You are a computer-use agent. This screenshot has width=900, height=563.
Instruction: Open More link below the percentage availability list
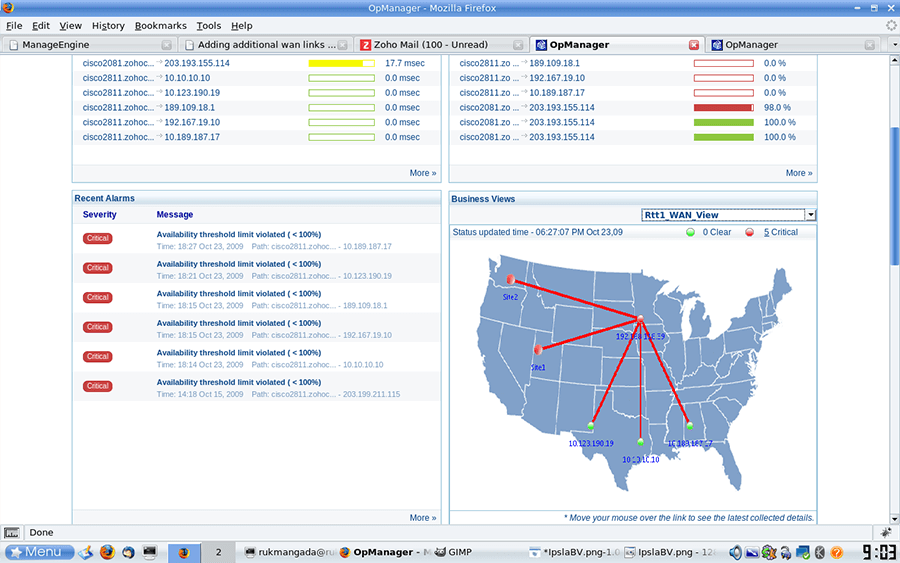coord(799,173)
